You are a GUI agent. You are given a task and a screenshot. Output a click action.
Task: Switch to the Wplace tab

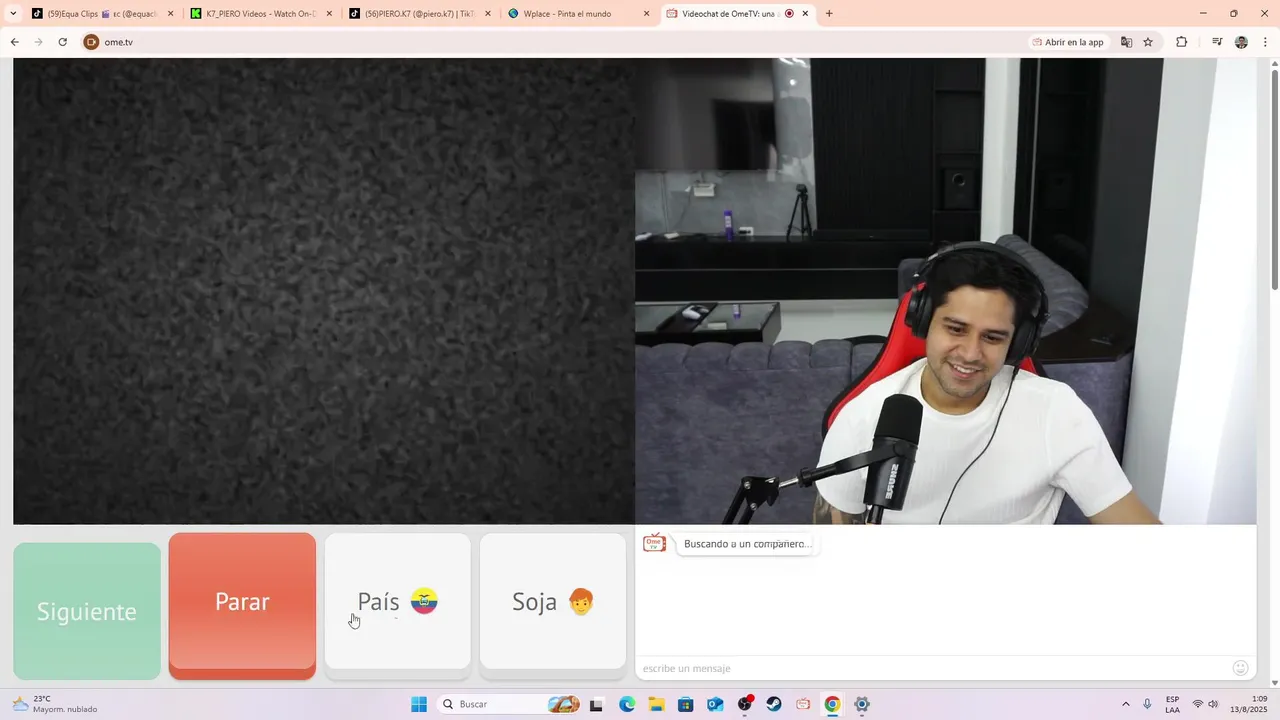[x=575, y=14]
